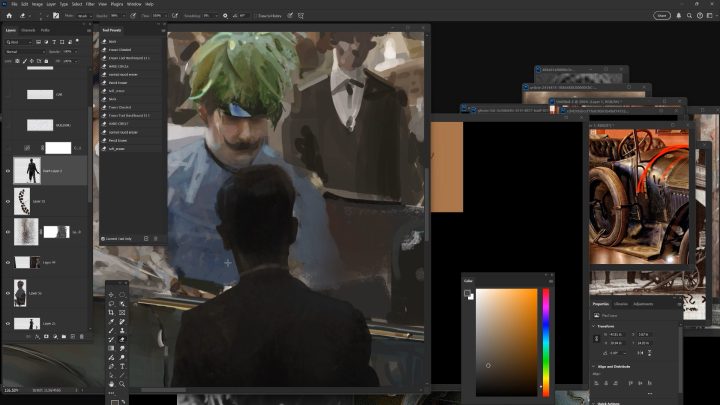
Task: Add a layer style fx icon
Action: (37, 337)
